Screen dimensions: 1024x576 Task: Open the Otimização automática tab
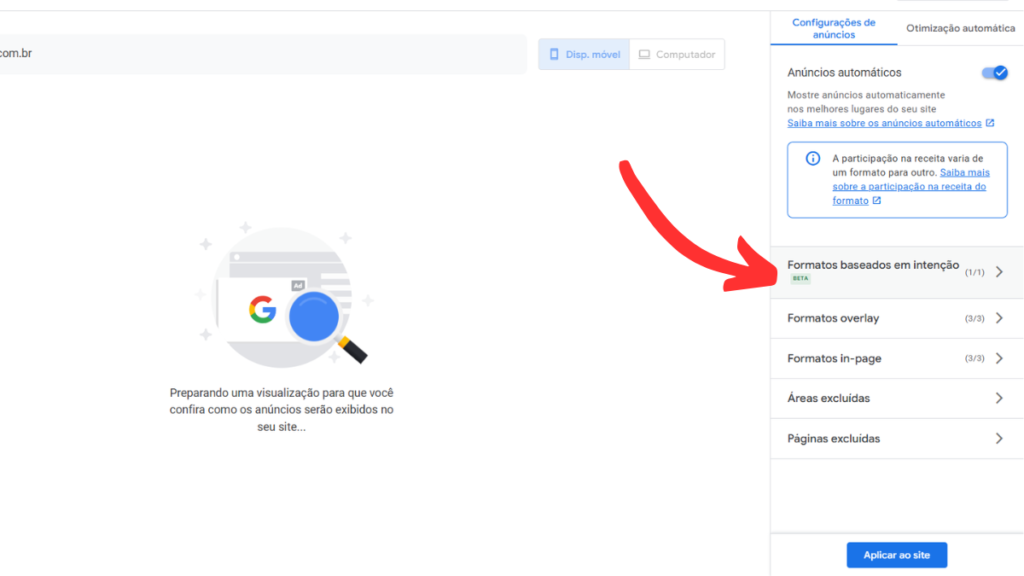click(x=960, y=29)
